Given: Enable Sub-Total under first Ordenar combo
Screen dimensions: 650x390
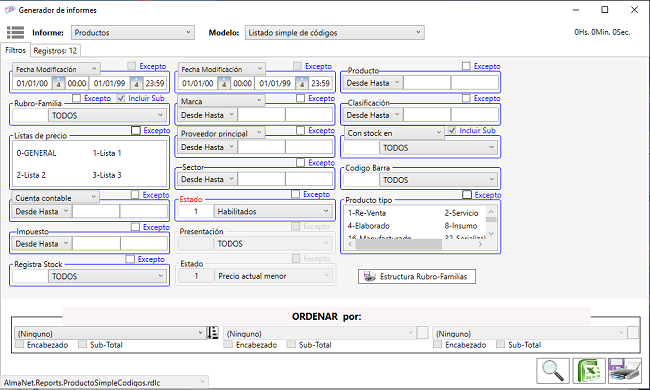Looking at the screenshot, I should [x=82, y=344].
